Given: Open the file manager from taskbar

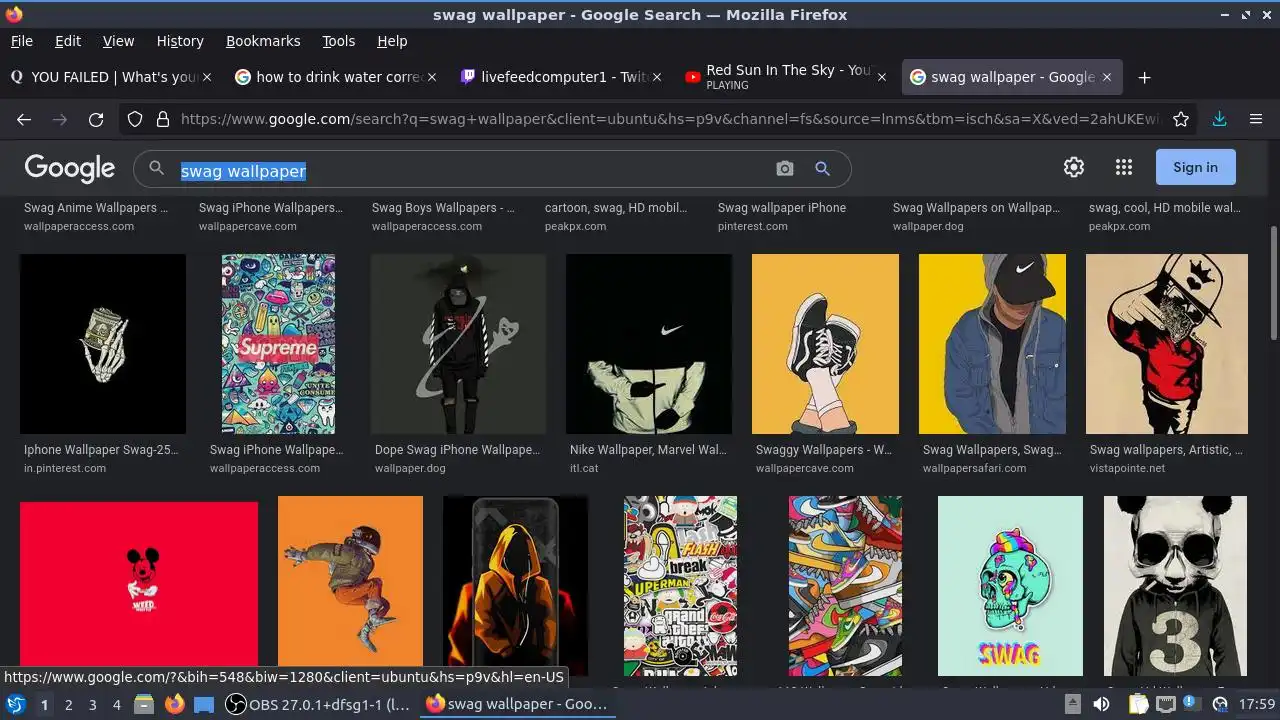Looking at the screenshot, I should click(144, 704).
